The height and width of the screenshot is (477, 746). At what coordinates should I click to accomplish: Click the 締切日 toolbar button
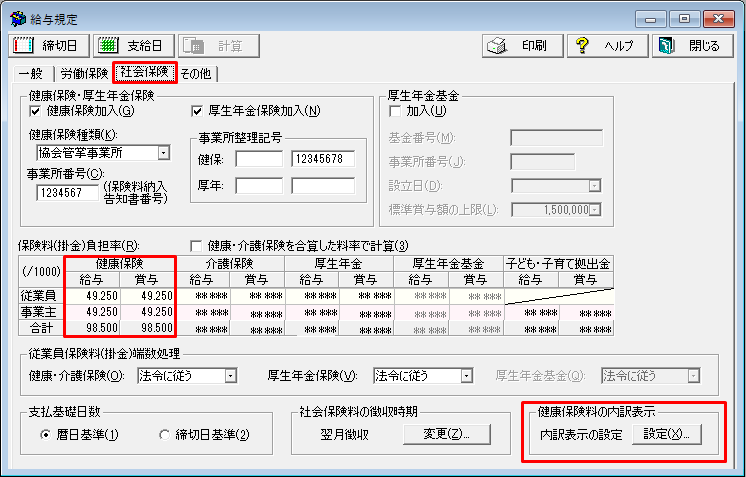pyautogui.click(x=48, y=46)
